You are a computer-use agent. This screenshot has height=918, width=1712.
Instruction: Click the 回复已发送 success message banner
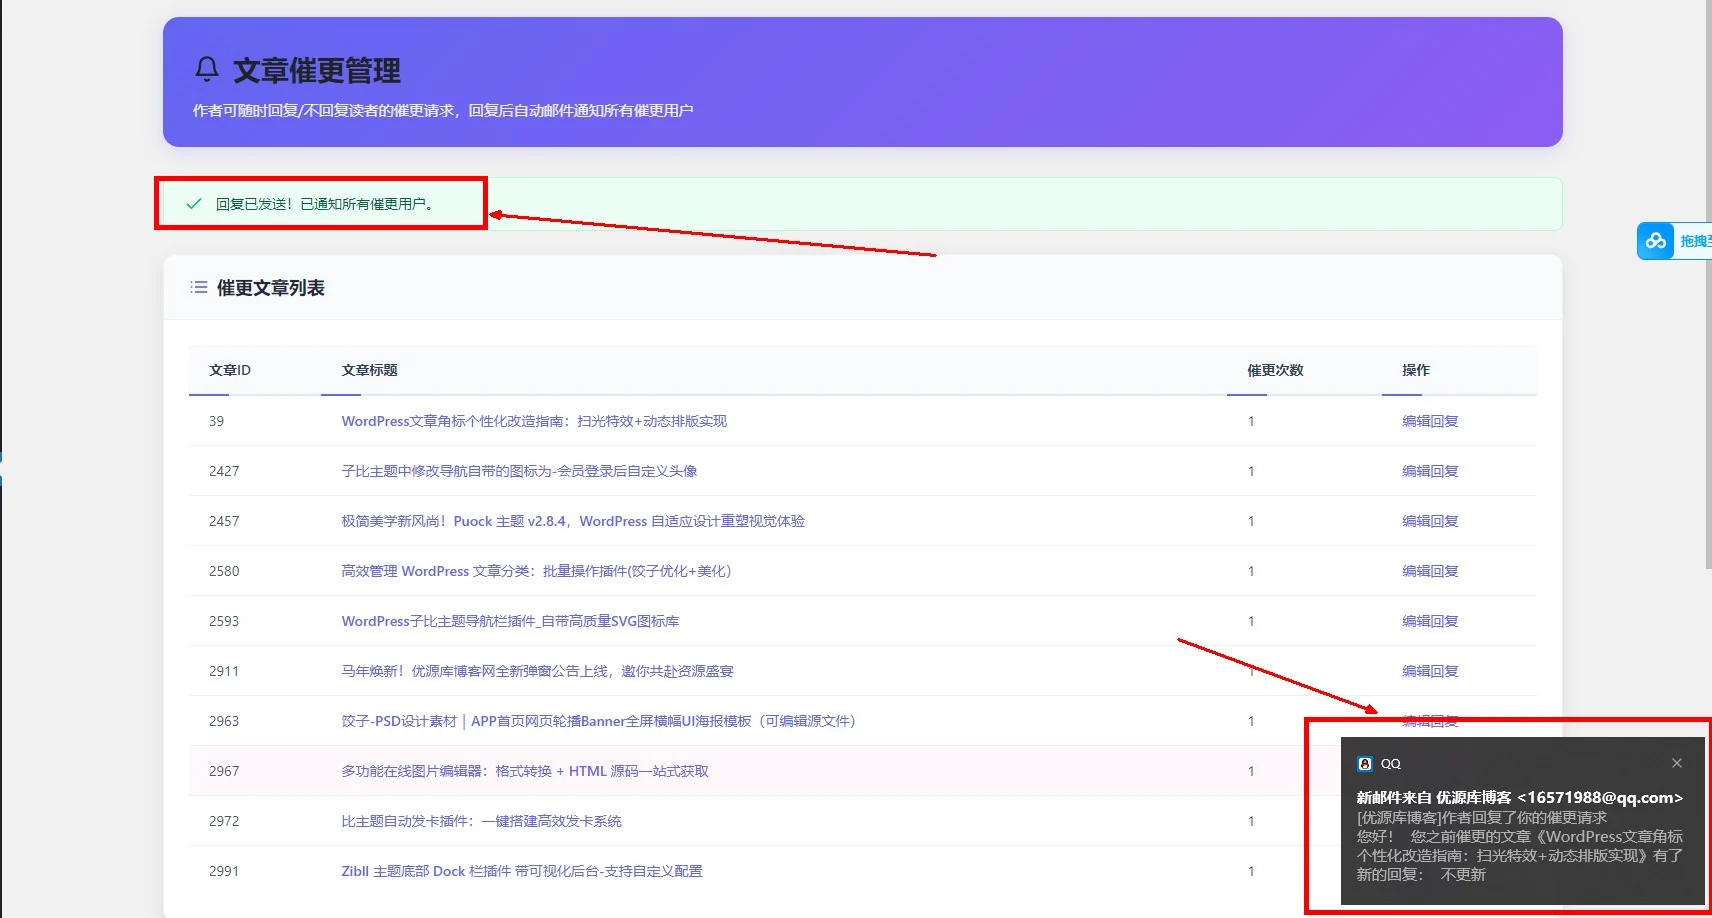point(320,203)
